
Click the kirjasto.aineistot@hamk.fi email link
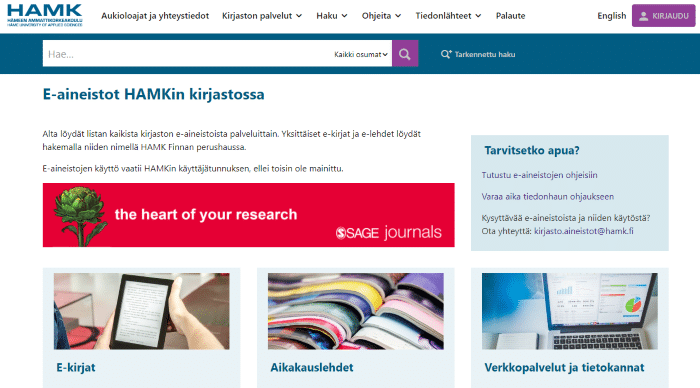point(583,231)
